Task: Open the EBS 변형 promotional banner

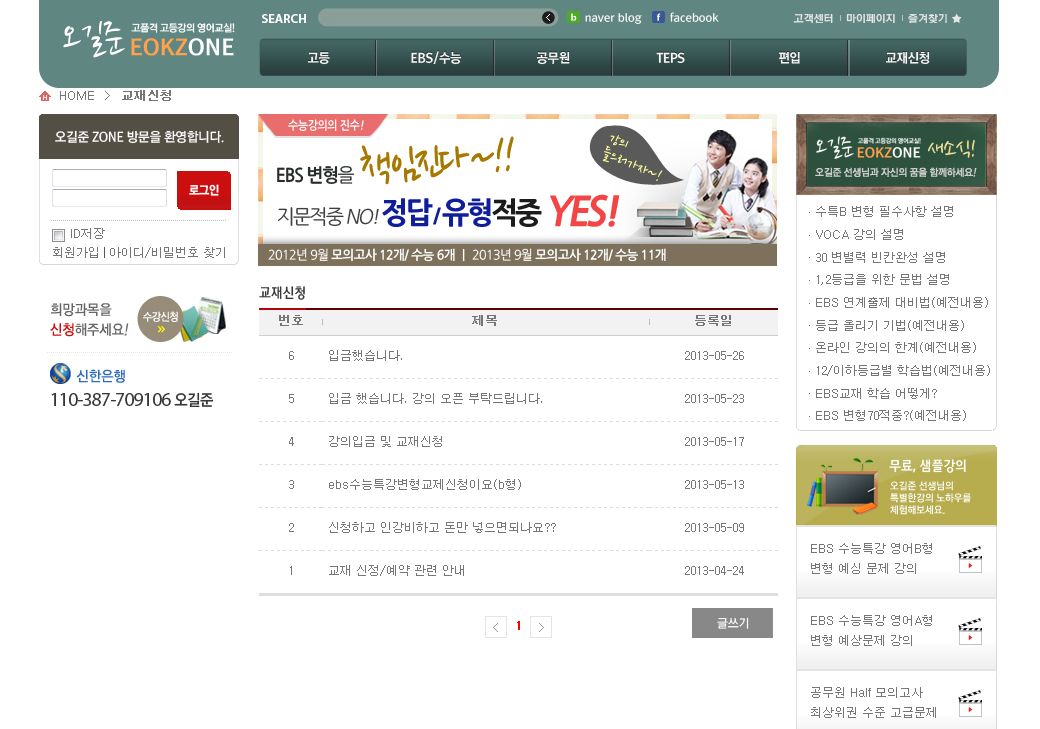Action: (x=517, y=190)
